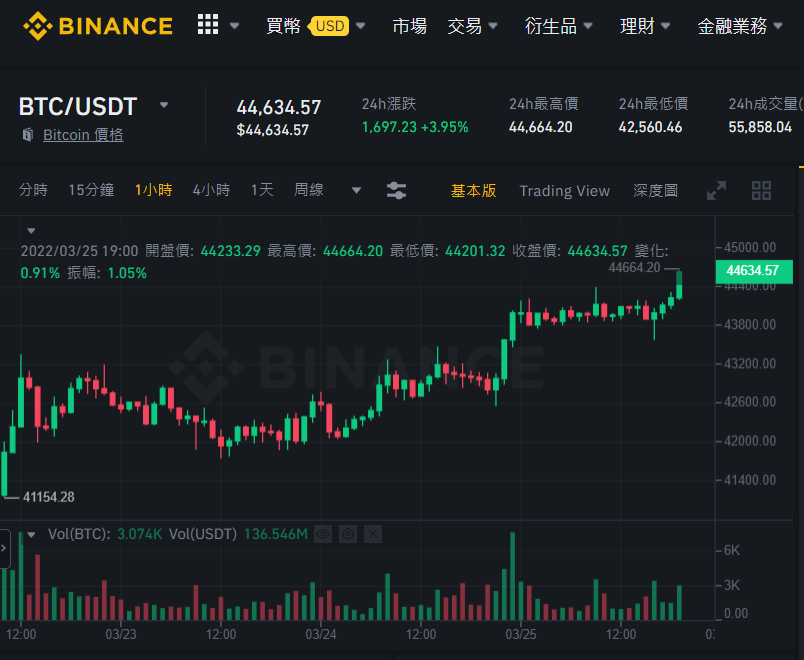Click the 開盤價 value 44233.29 in legend
This screenshot has height=660, width=804.
(x=230, y=251)
